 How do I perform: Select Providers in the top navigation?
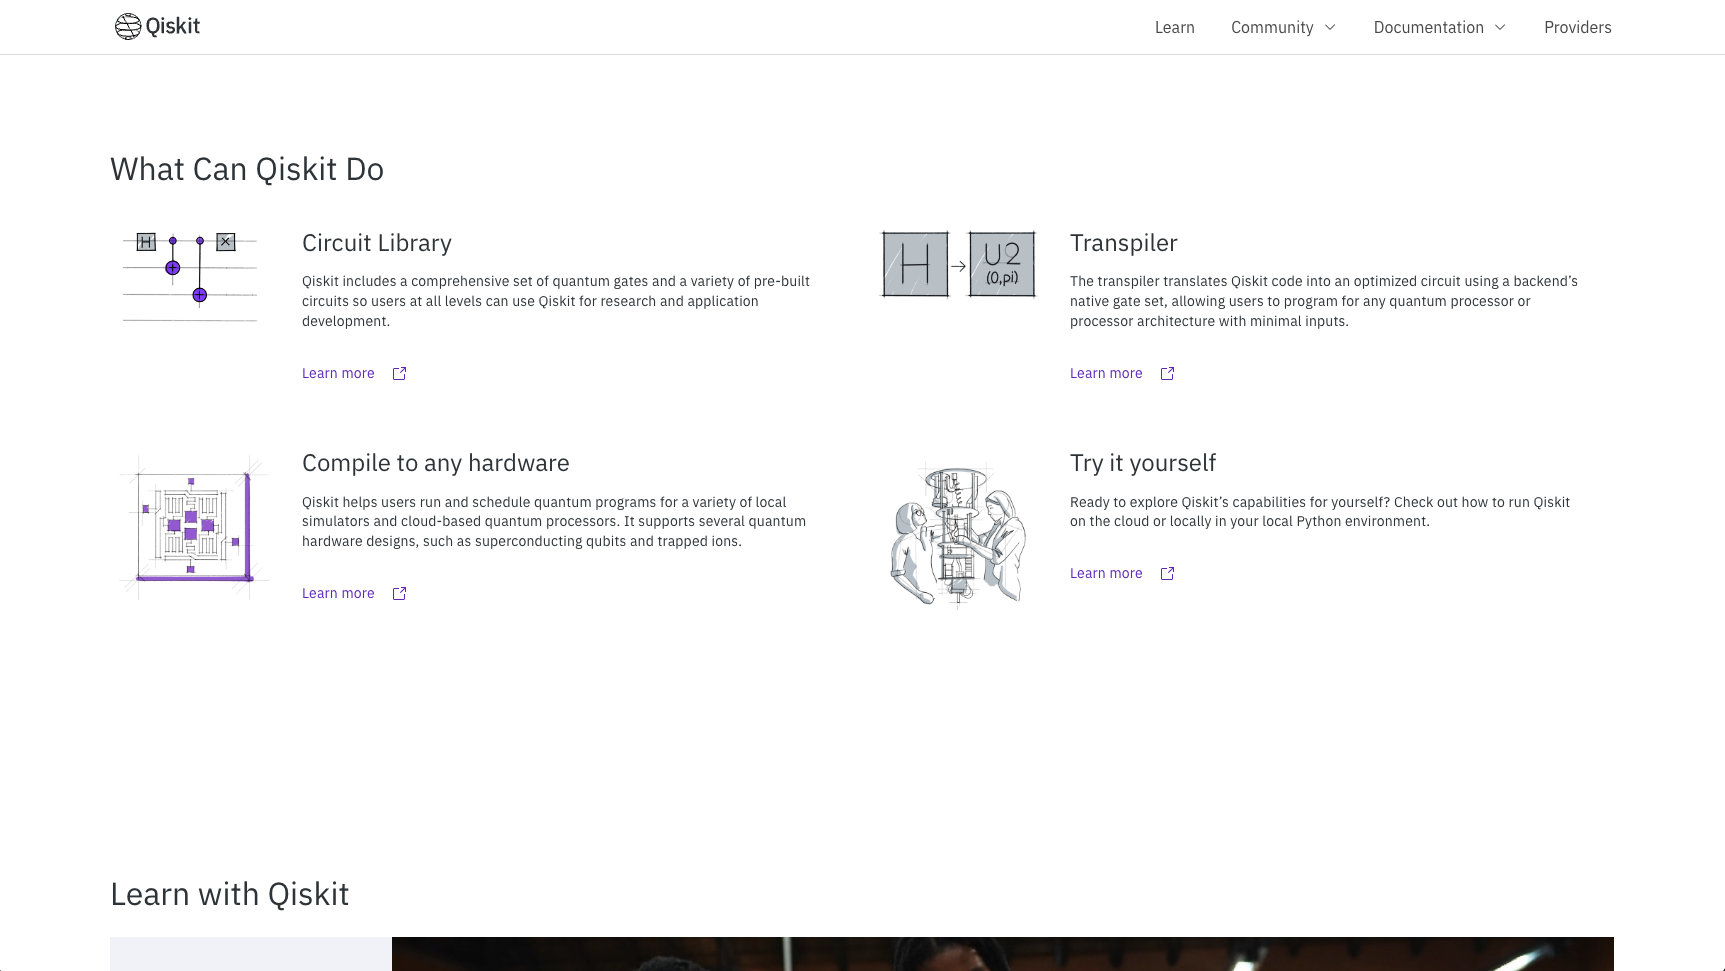[1577, 27]
